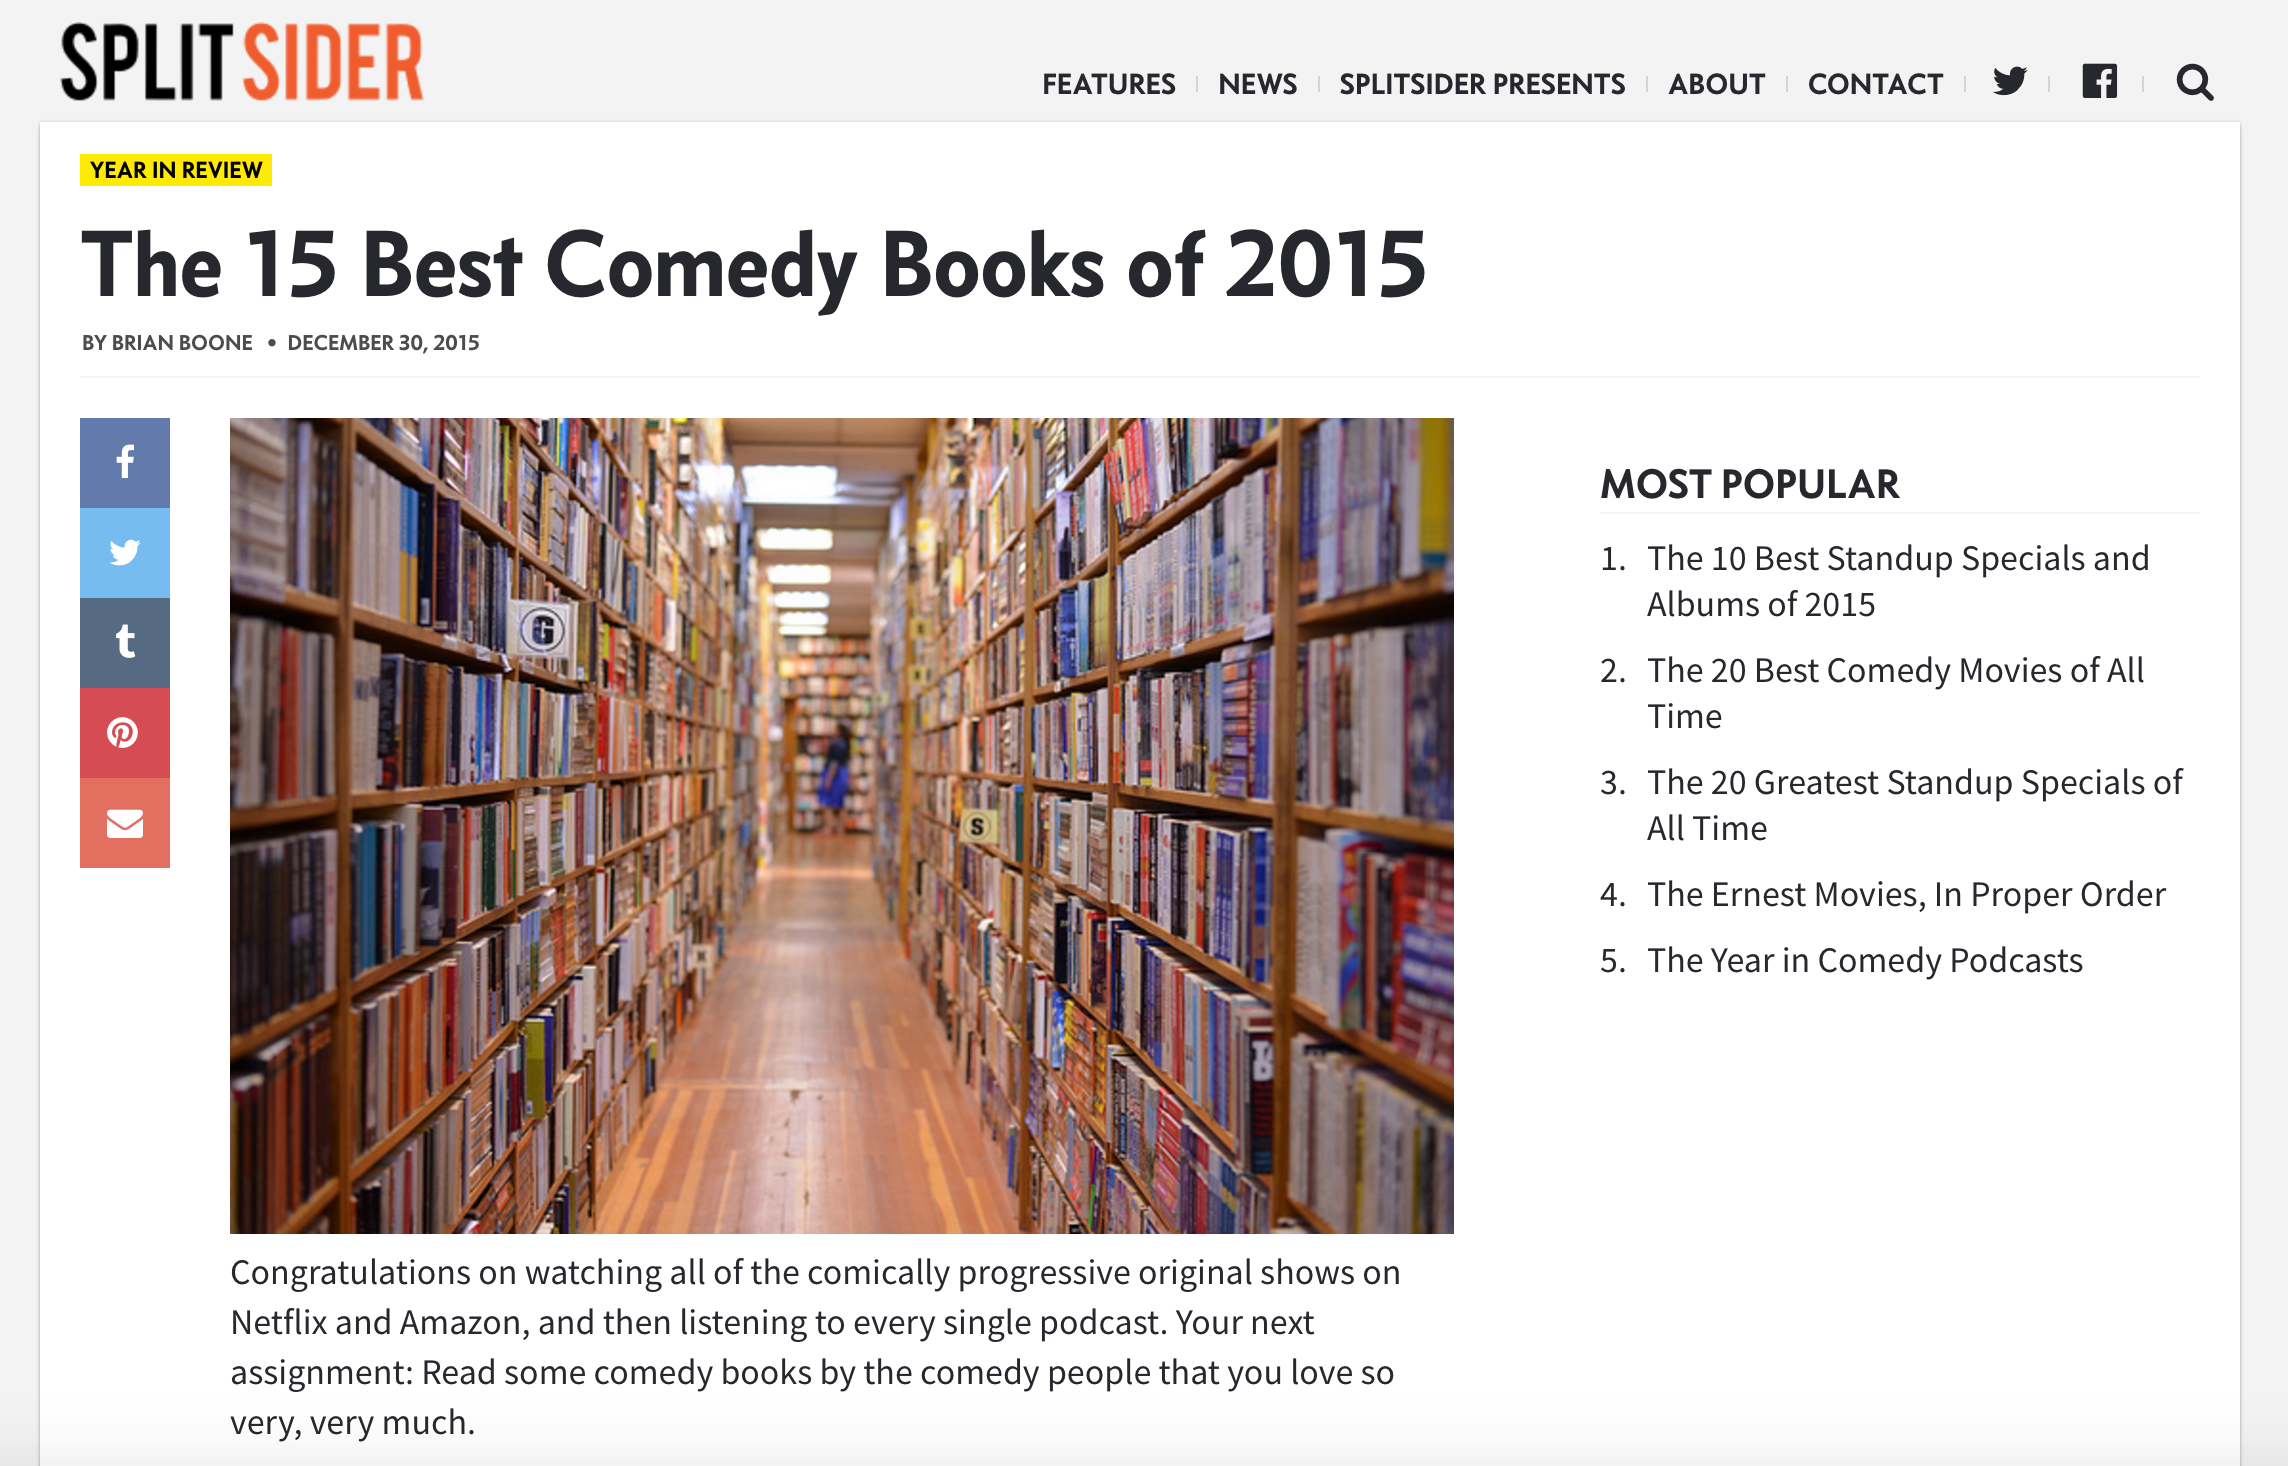Viewport: 2288px width, 1466px height.
Task: Go to Splitsider homepage via logo
Action: [x=242, y=62]
